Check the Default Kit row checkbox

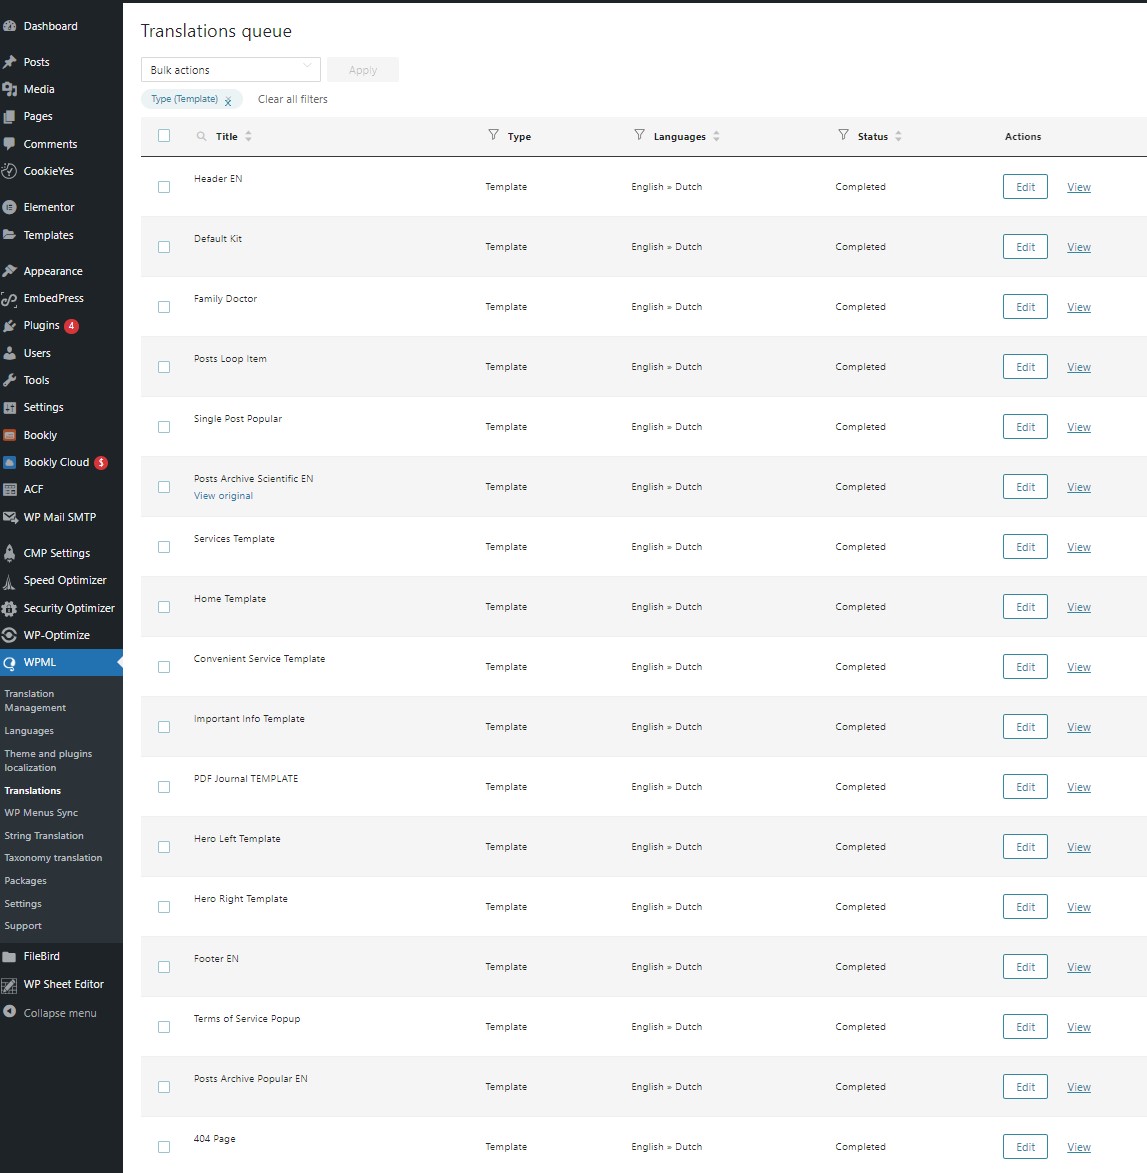[164, 247]
